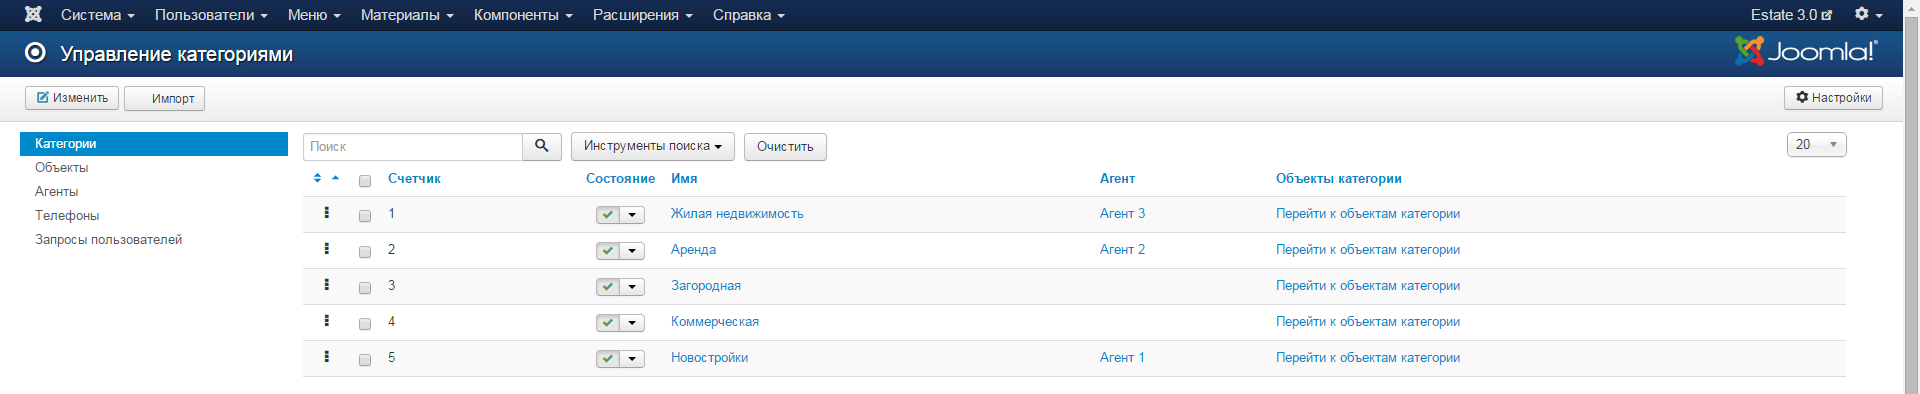Click the drag handle for Новостройки row

tap(326, 357)
